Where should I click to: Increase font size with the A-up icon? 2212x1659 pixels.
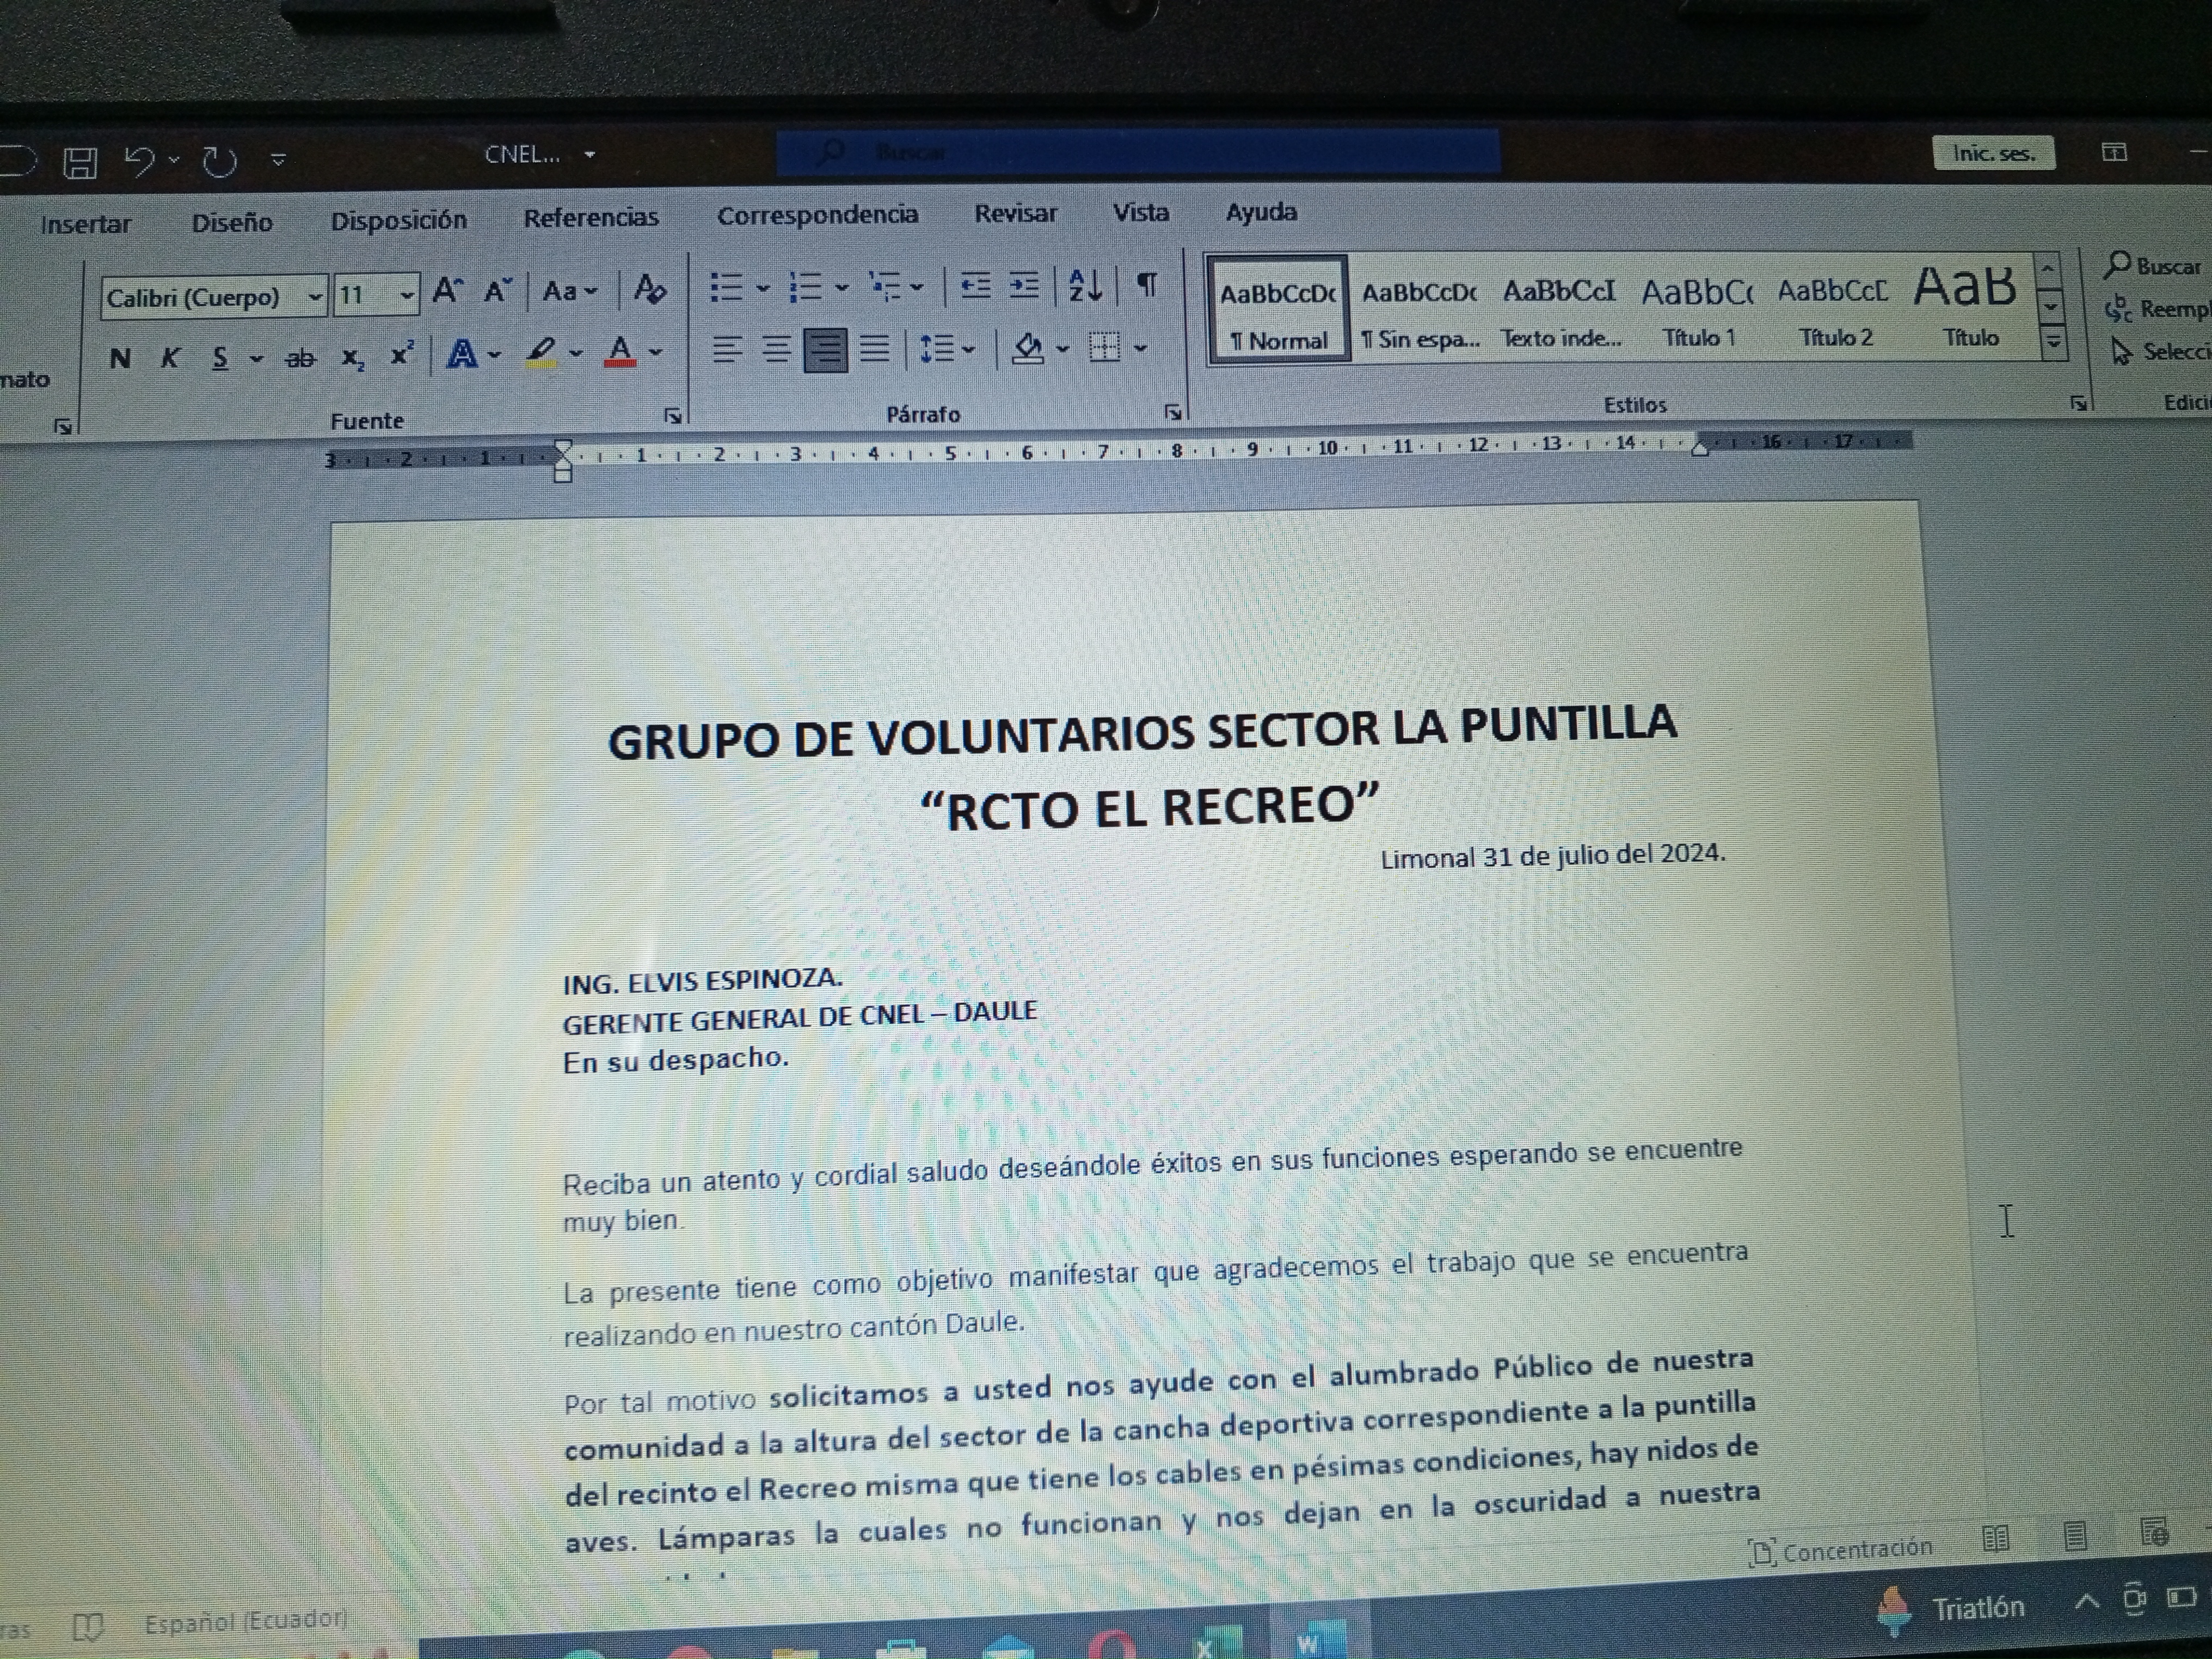click(x=446, y=291)
